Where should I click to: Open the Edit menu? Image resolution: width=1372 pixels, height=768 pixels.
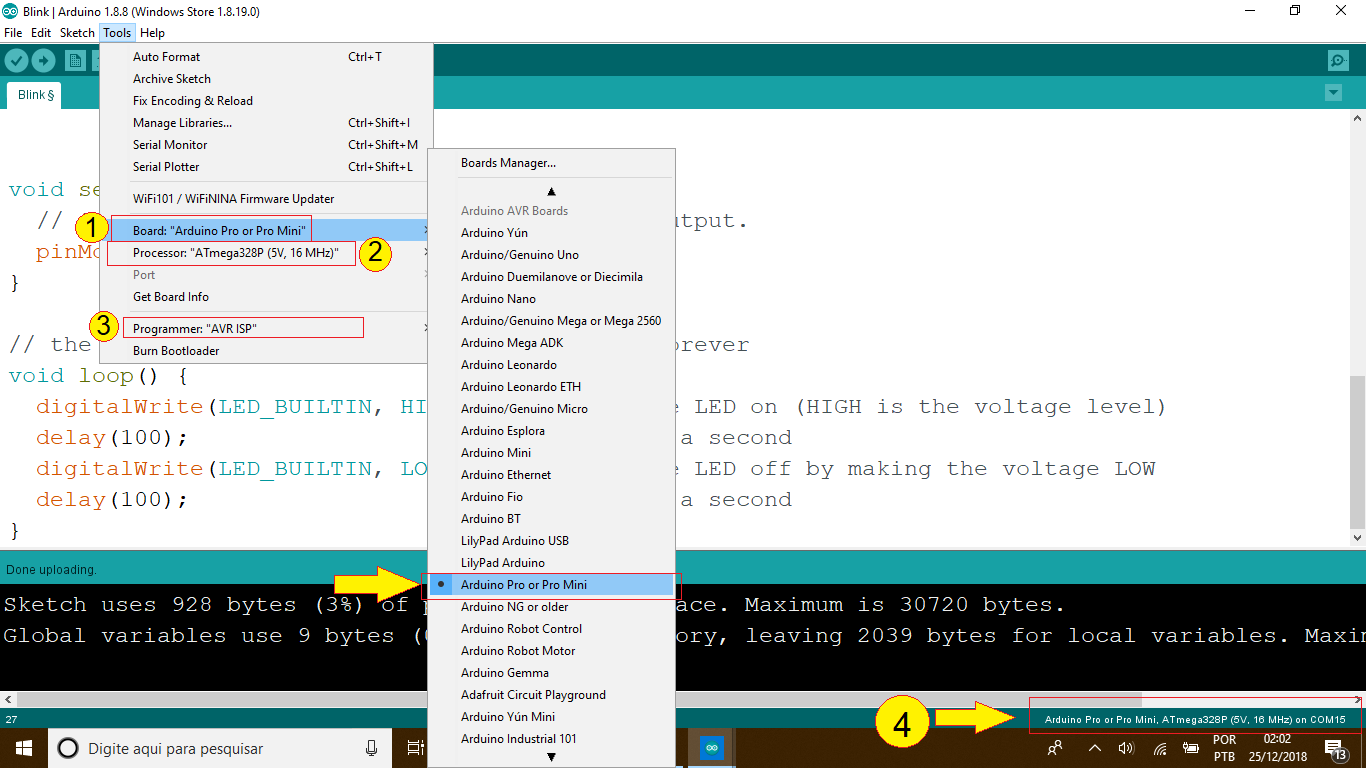point(41,33)
